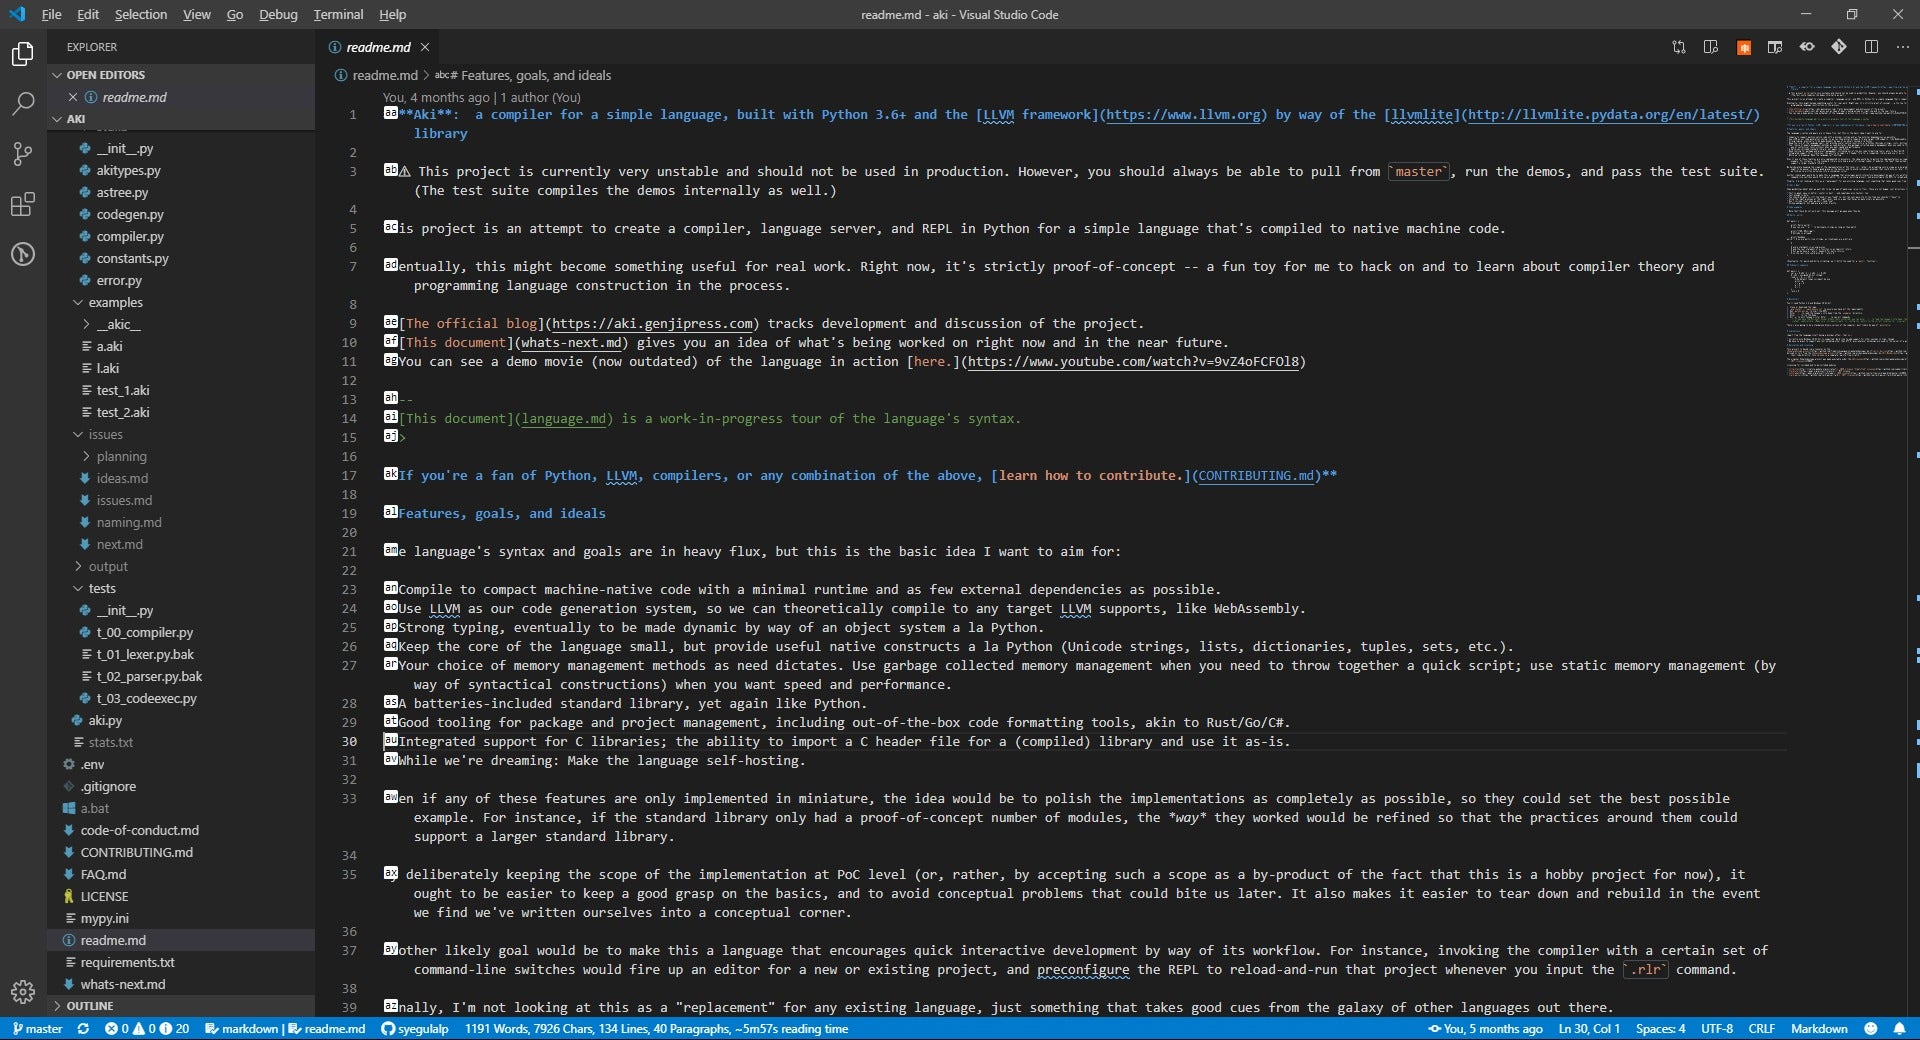Screen dimensions: 1920x1040
Task: Collapse the OPEN EDITORS section
Action: click(181, 75)
